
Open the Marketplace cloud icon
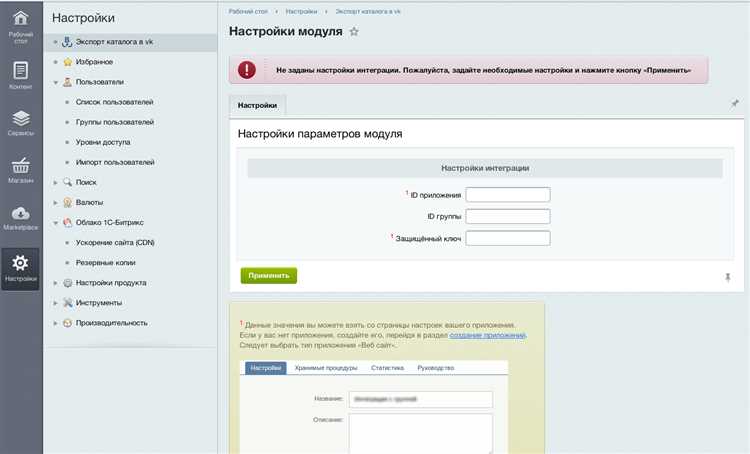point(21,213)
